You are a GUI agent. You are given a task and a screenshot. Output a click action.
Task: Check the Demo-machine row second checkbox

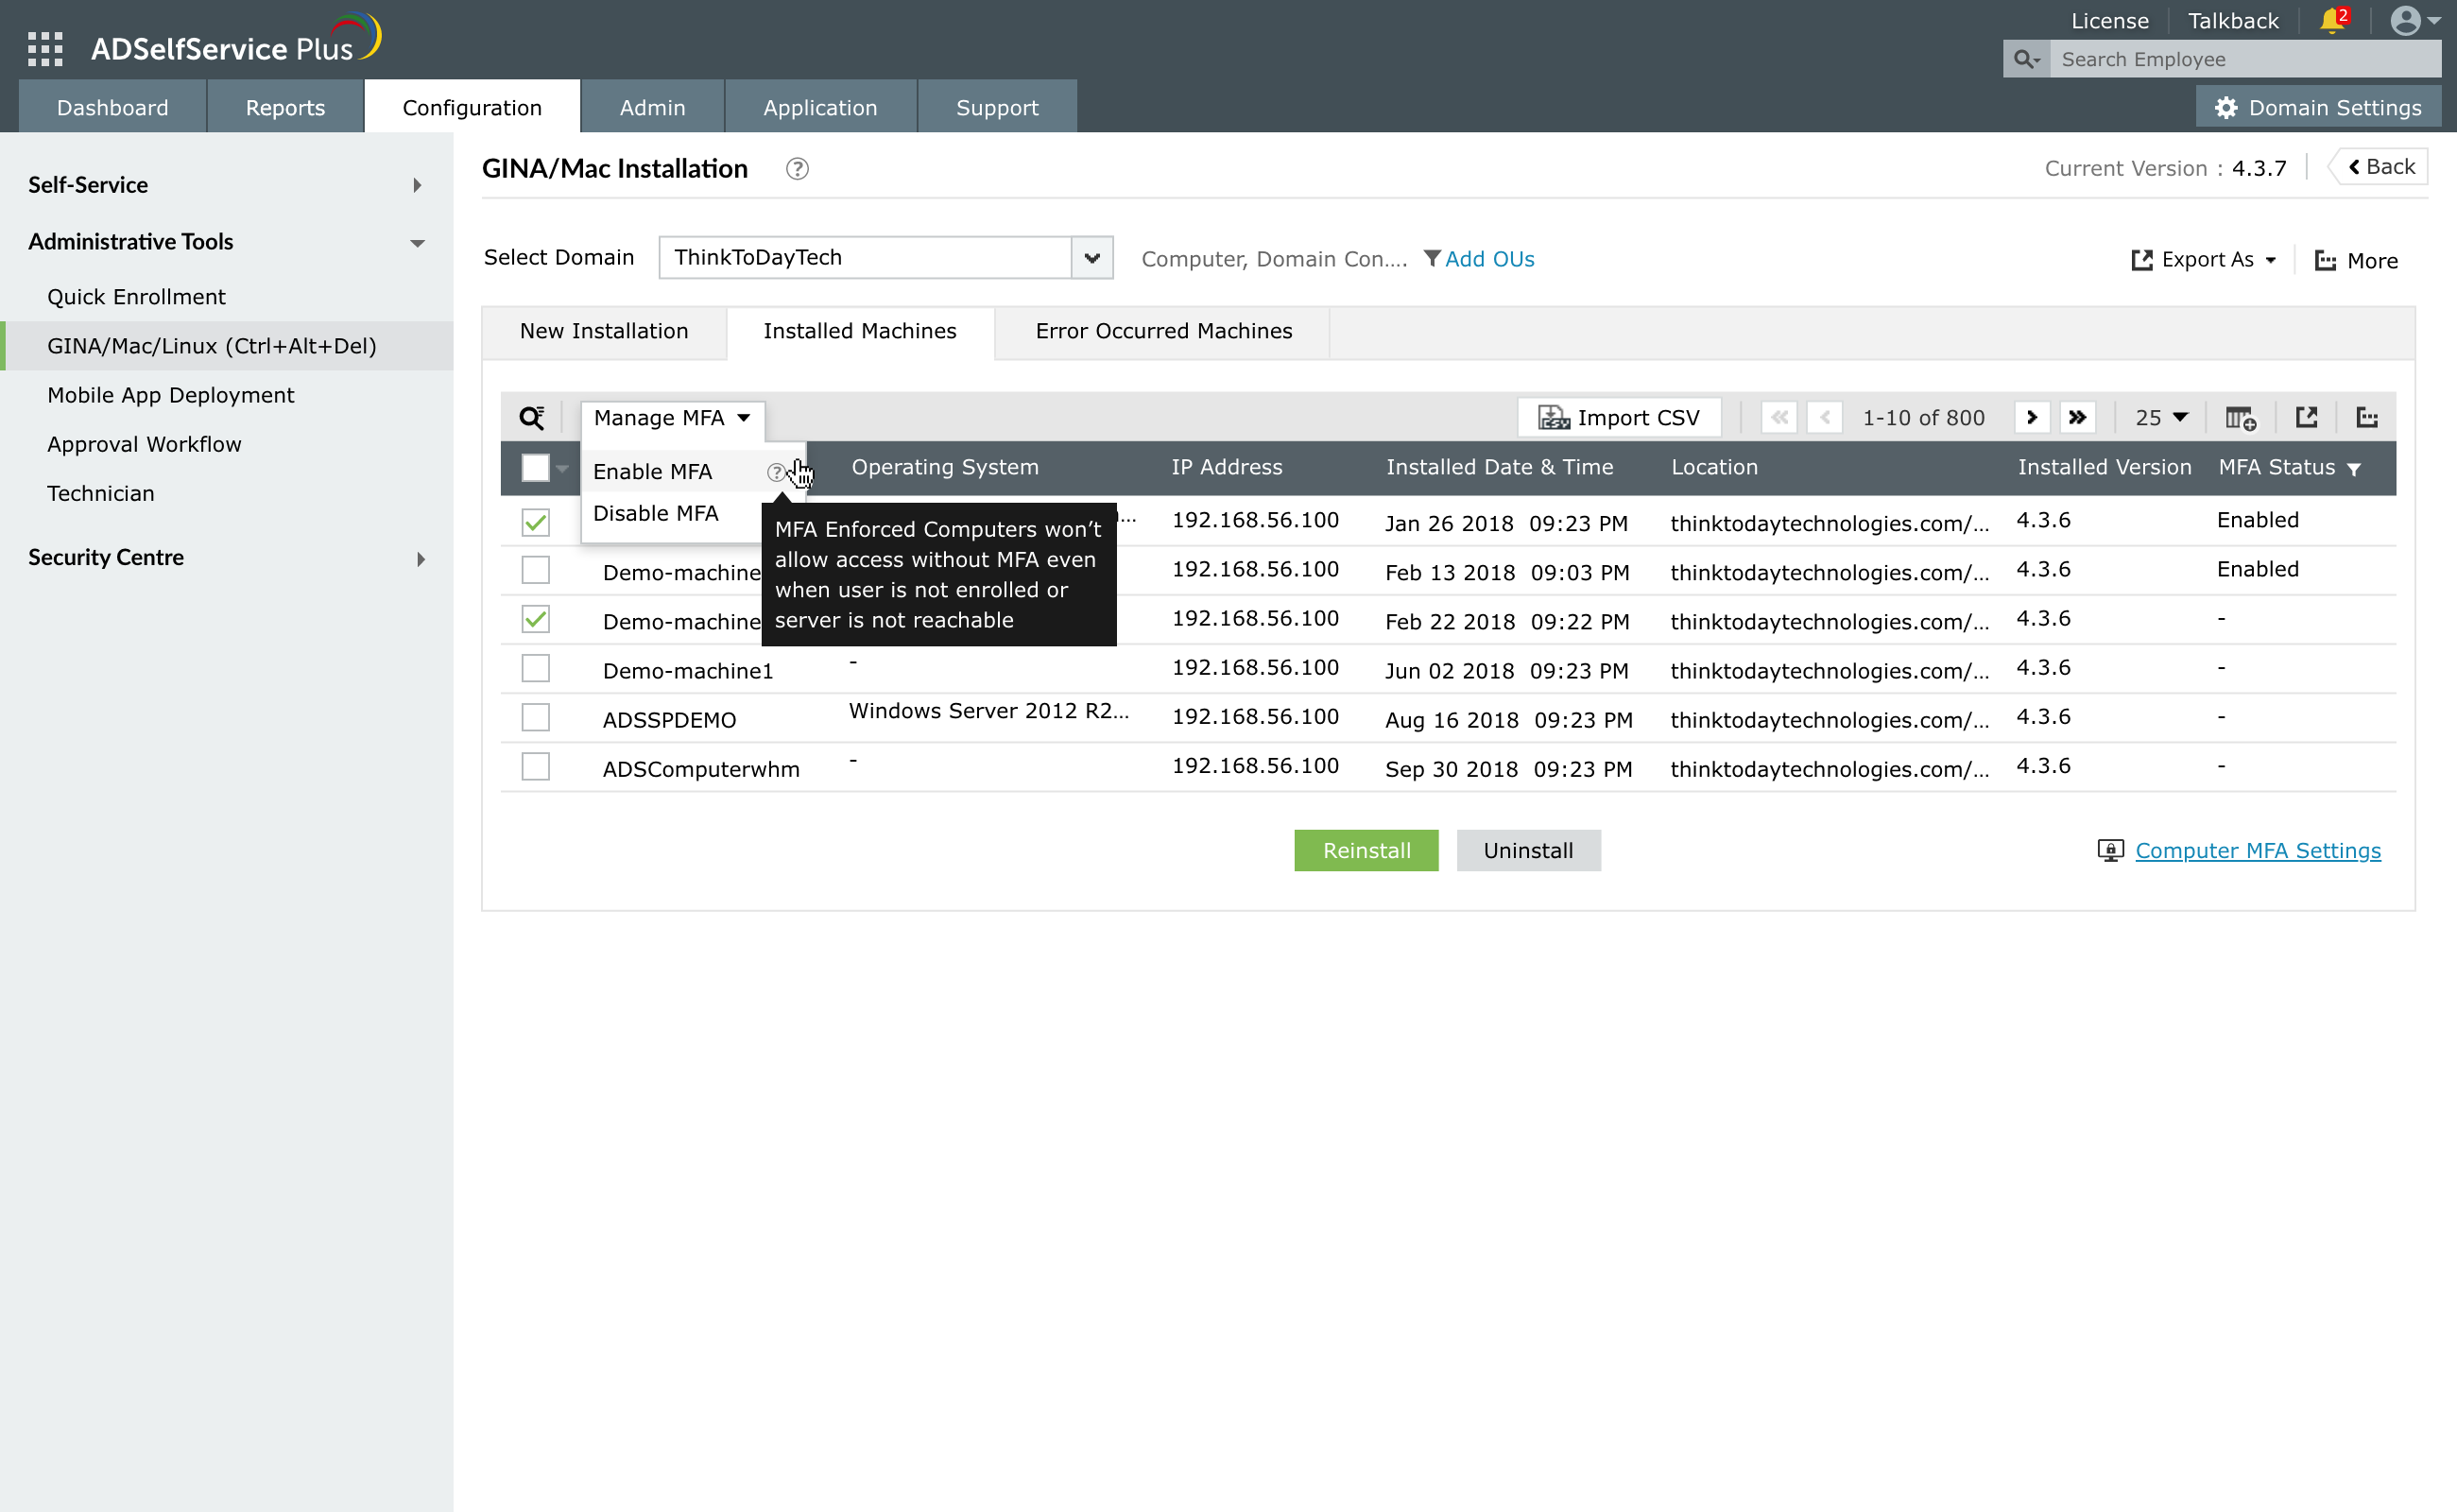point(535,570)
